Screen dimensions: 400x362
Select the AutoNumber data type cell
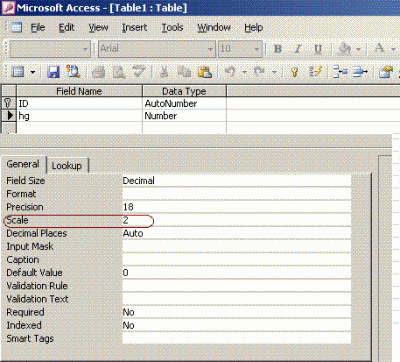(x=184, y=103)
